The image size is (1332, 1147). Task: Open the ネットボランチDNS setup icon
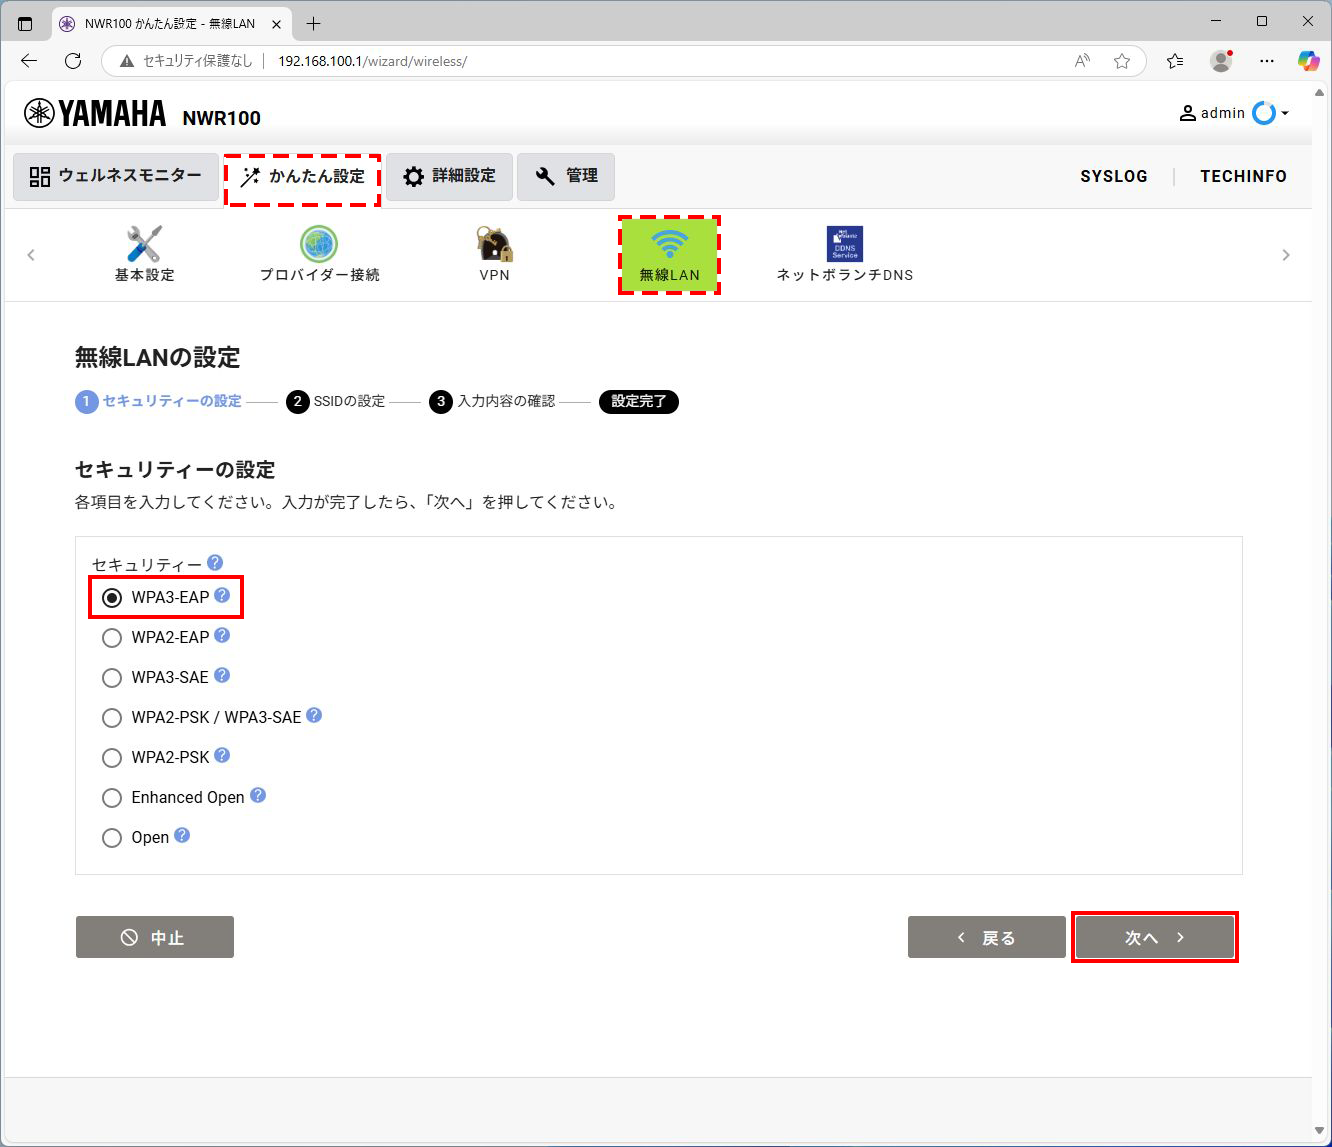(845, 252)
